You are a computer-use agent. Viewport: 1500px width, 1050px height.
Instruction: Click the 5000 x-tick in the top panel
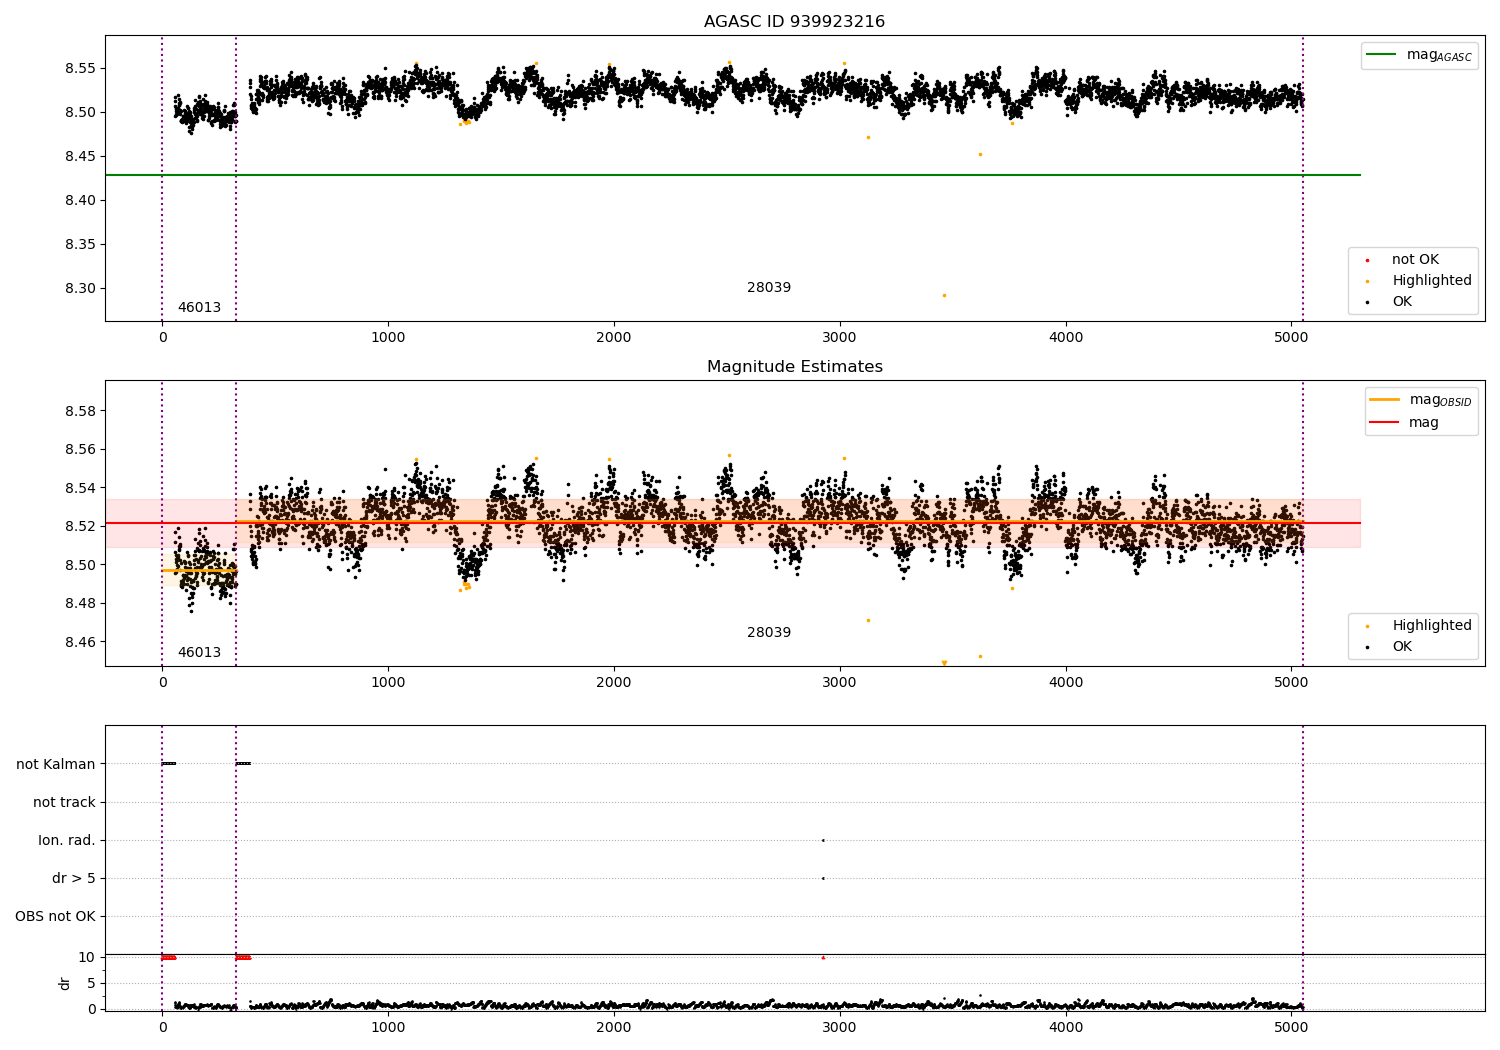(1291, 338)
